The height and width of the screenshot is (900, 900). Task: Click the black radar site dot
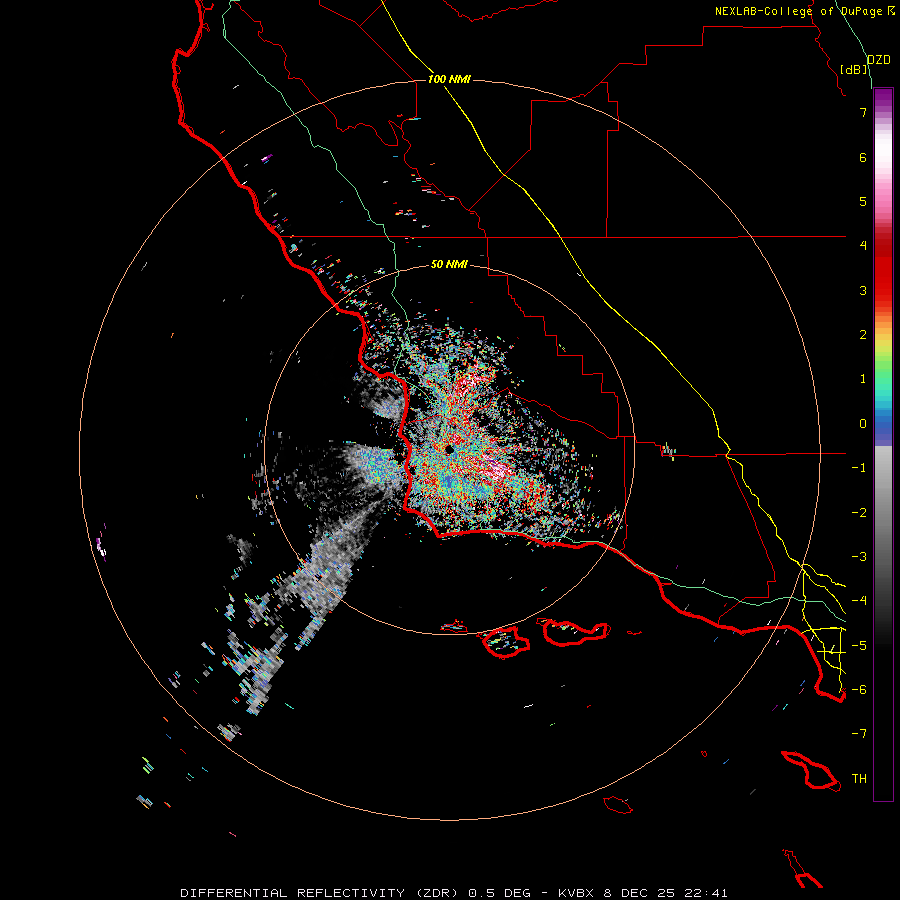(449, 449)
